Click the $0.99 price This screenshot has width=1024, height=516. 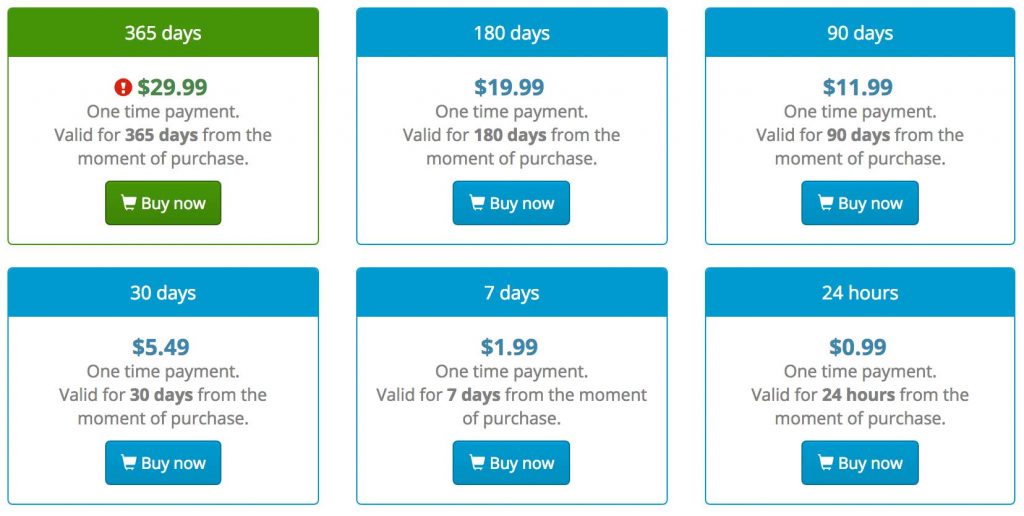coord(858,347)
